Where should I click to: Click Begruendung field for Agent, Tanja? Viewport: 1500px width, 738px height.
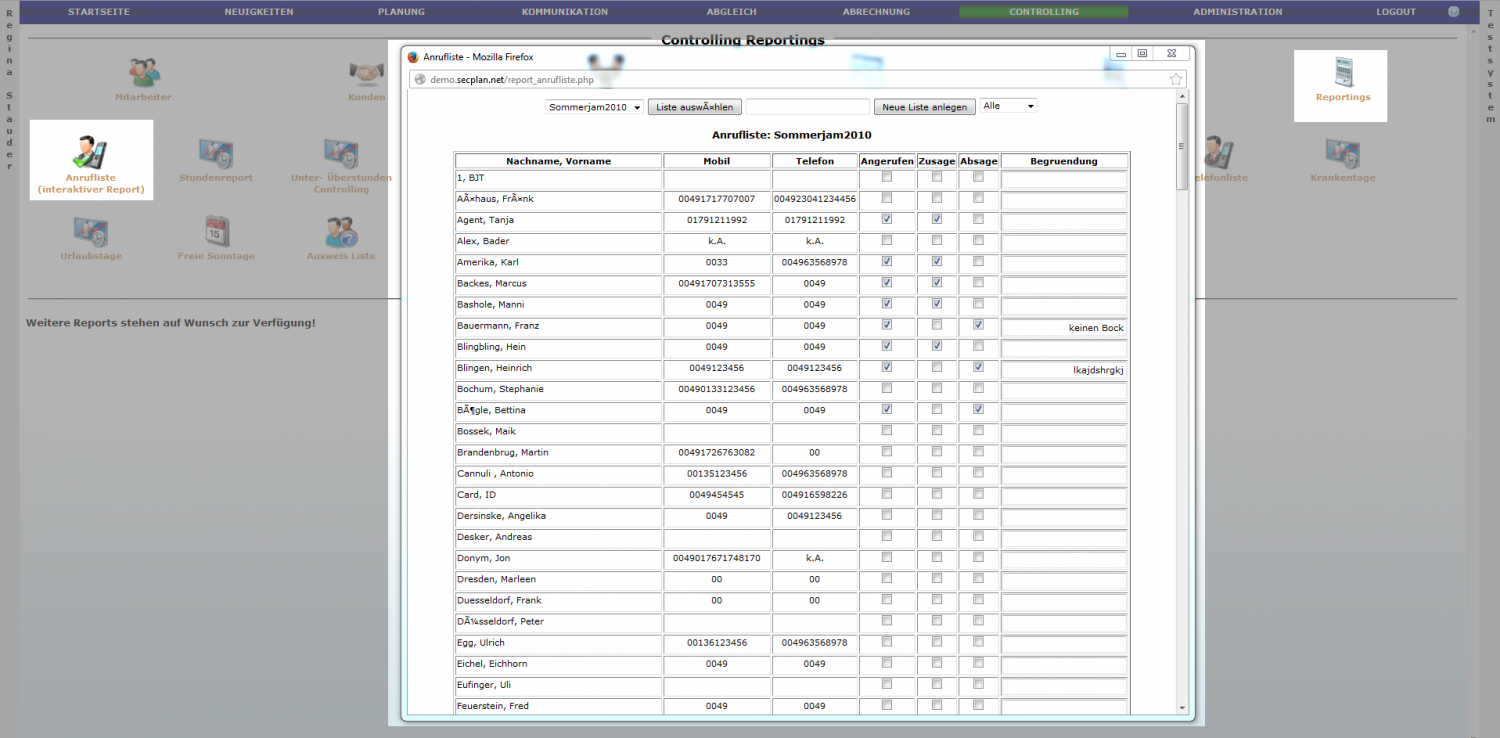click(1065, 221)
